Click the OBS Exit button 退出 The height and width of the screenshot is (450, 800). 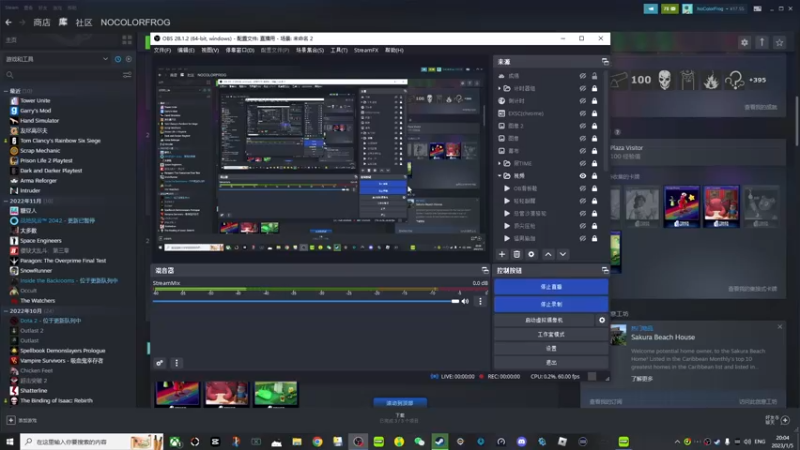(x=551, y=363)
